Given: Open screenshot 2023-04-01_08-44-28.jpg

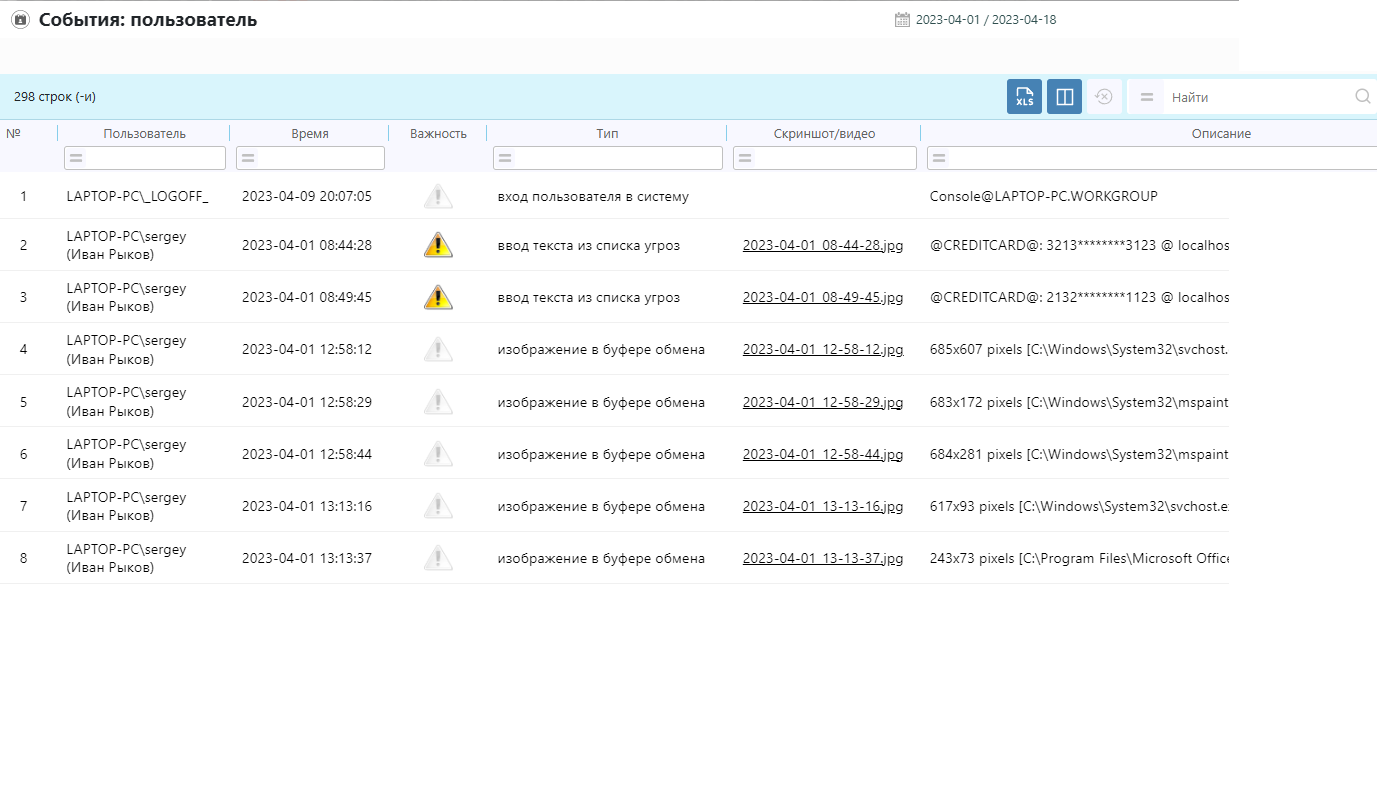Looking at the screenshot, I should click(x=822, y=245).
